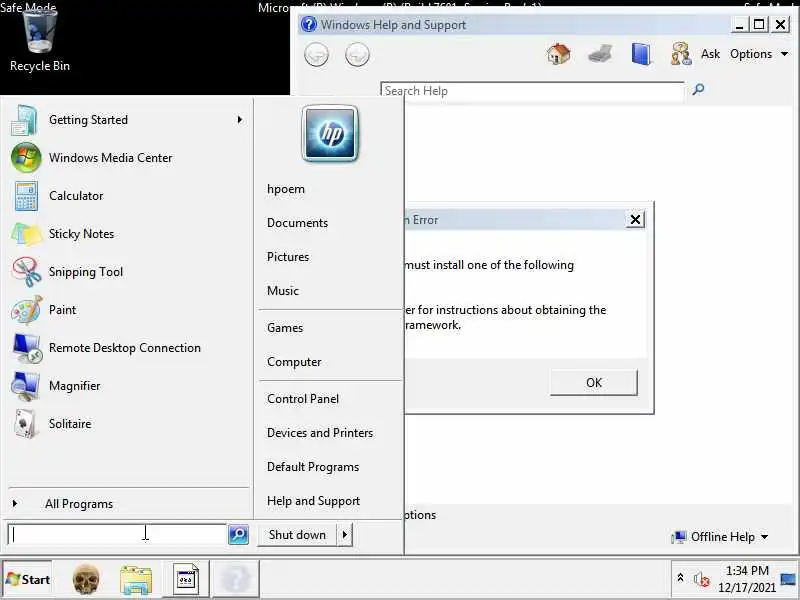Open Games from Start menu

[x=285, y=328]
